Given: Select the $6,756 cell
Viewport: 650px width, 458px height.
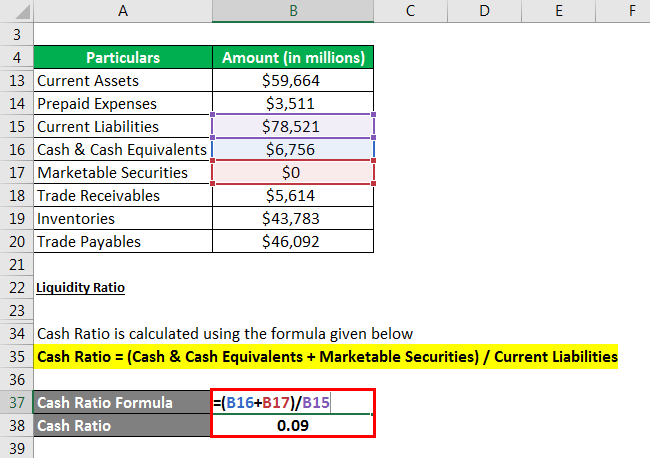Looking at the screenshot, I should pos(293,149).
